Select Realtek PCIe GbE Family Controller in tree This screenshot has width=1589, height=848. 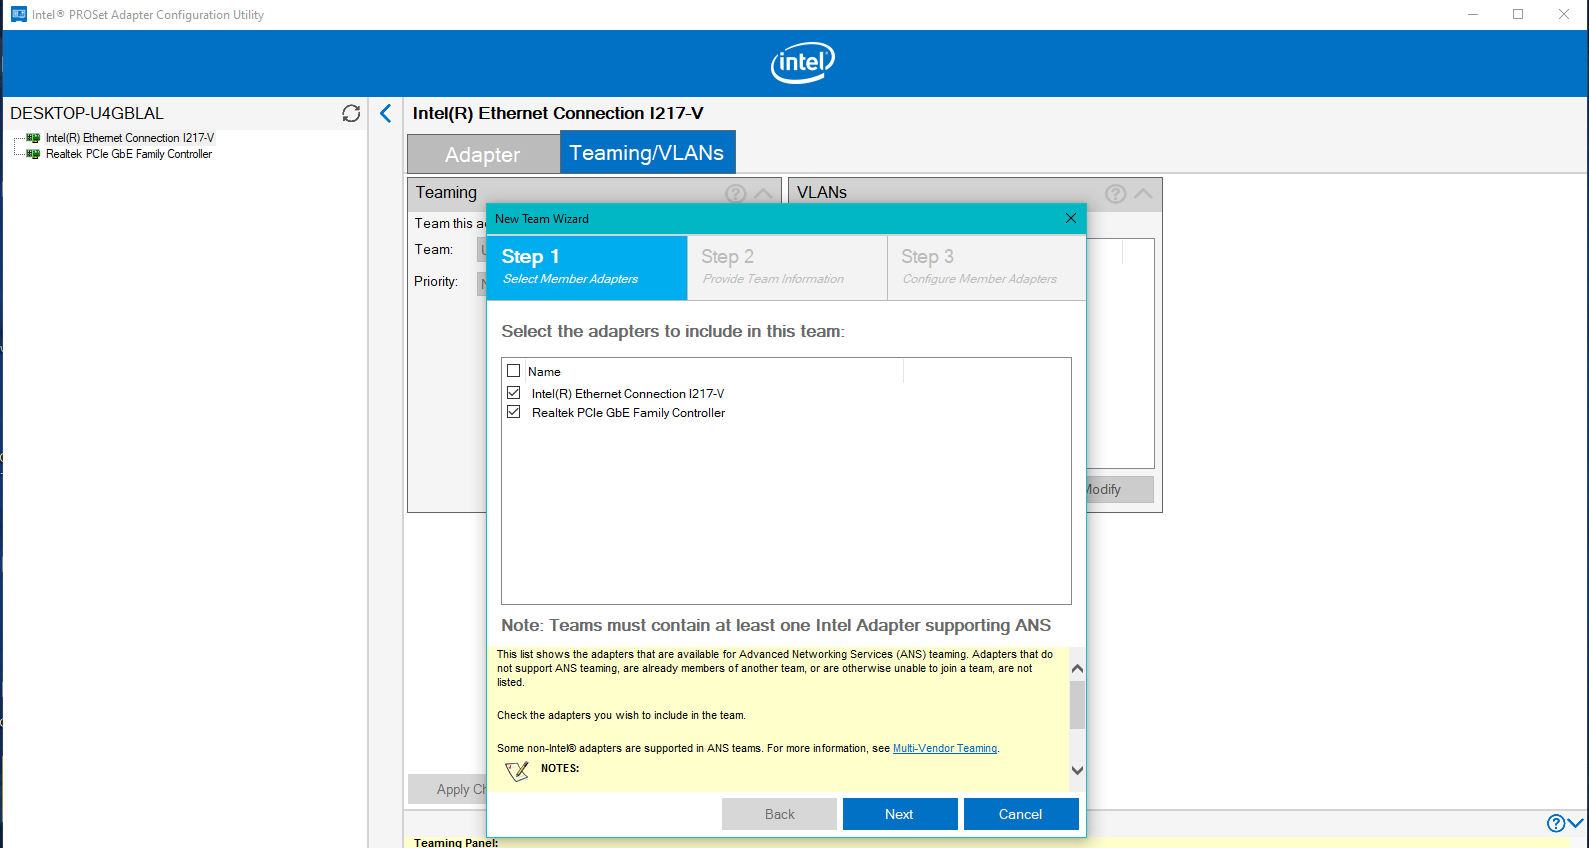click(x=129, y=154)
